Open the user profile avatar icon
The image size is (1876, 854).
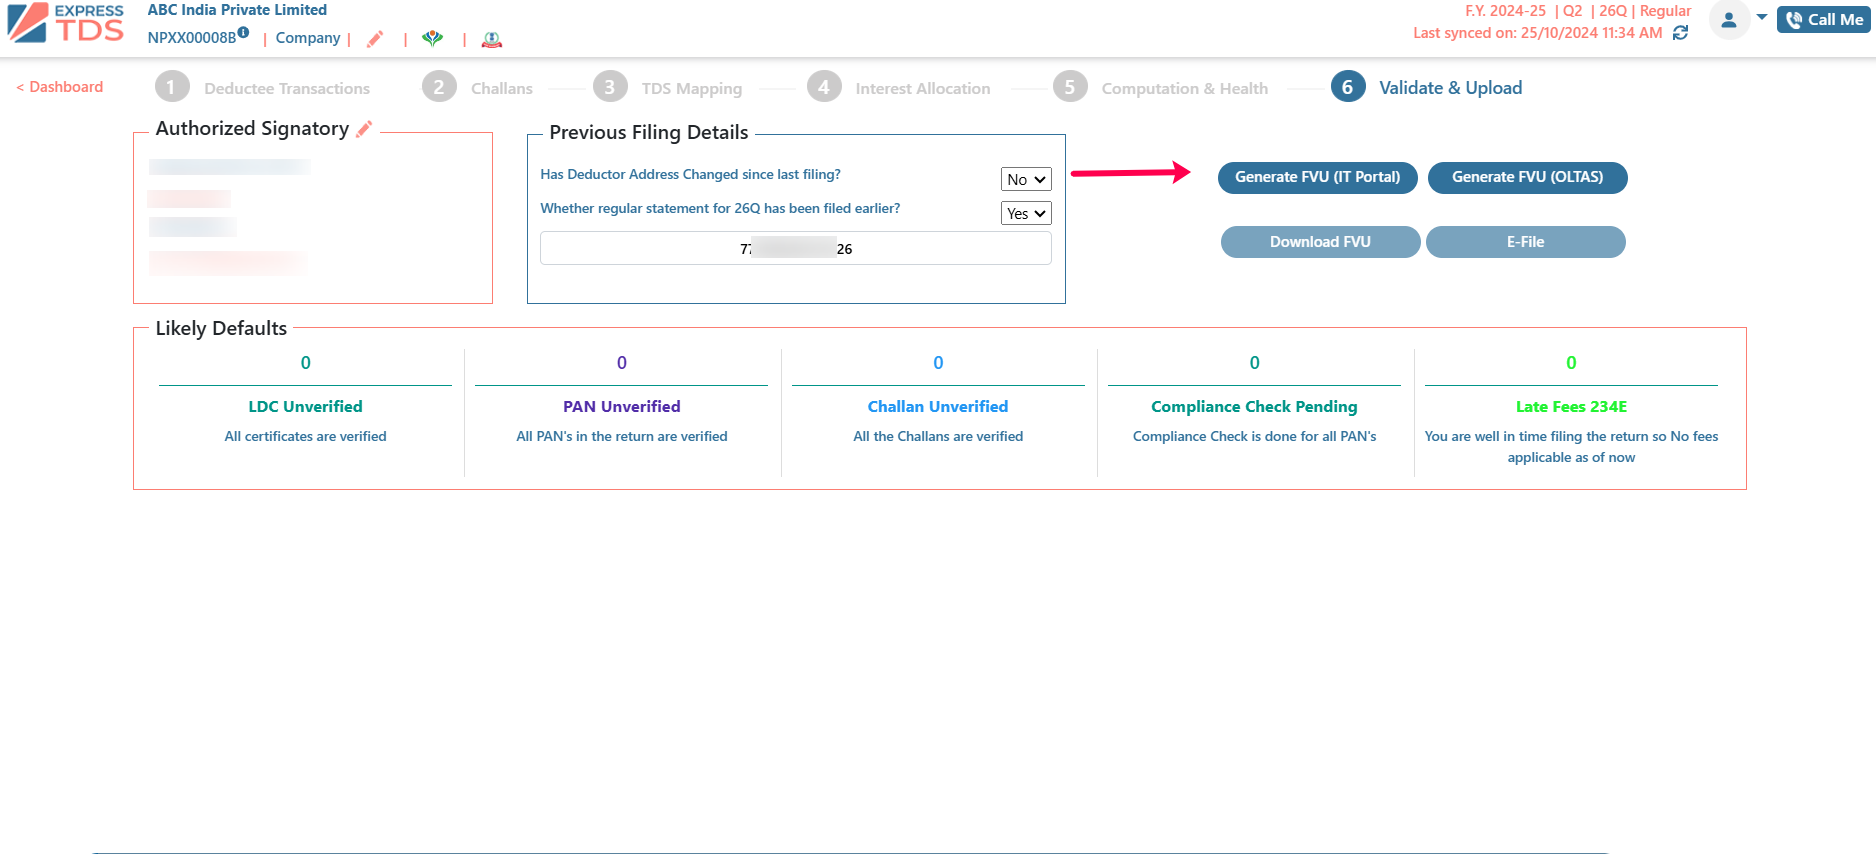[x=1729, y=19]
